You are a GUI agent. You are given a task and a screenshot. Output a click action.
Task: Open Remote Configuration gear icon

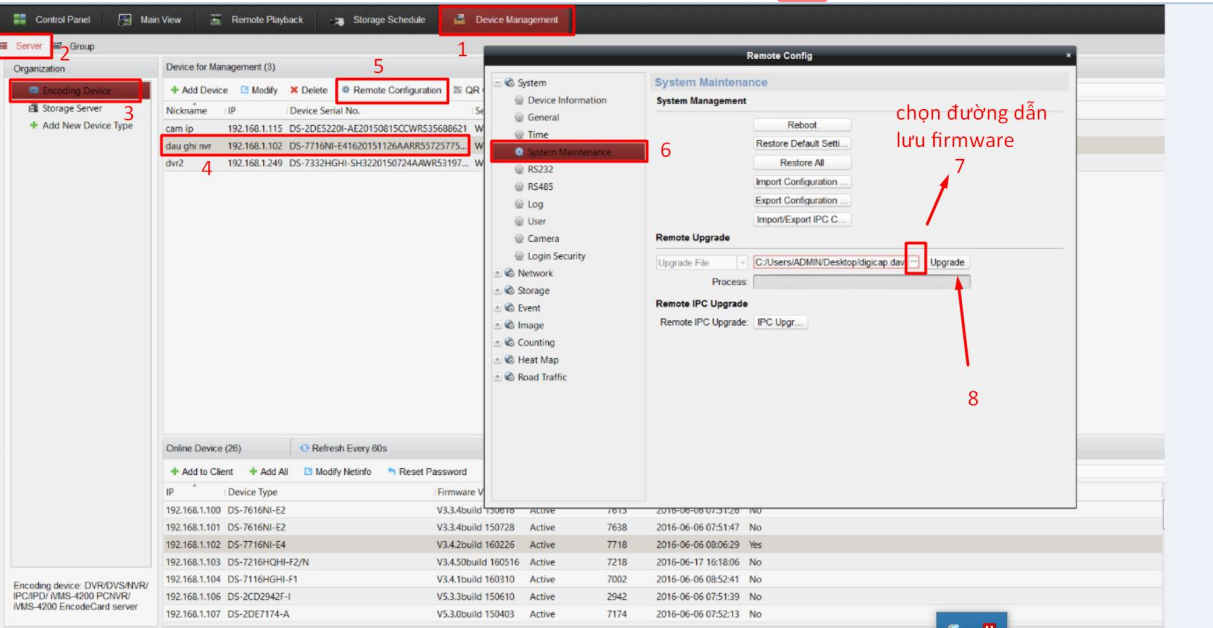pyautogui.click(x=346, y=90)
